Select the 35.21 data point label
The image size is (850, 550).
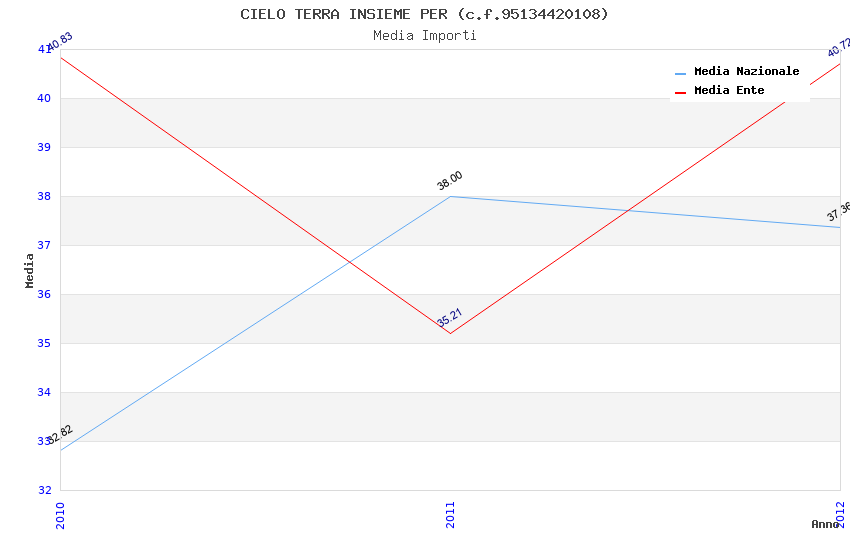pos(450,319)
